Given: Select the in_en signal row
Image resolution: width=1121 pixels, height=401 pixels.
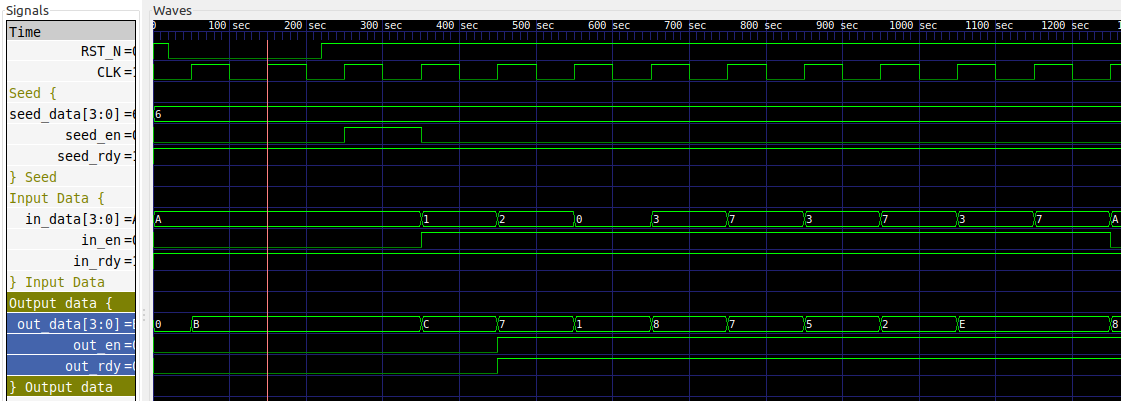Looking at the screenshot, I should 71,240.
